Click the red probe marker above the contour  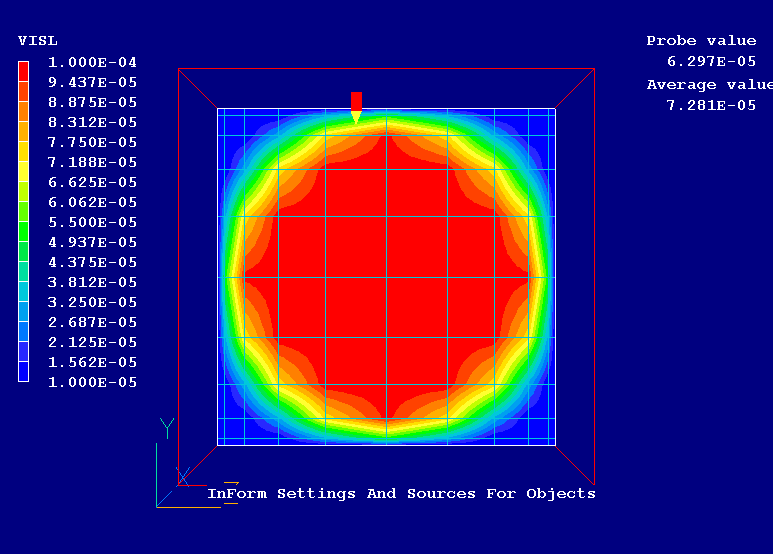356,102
